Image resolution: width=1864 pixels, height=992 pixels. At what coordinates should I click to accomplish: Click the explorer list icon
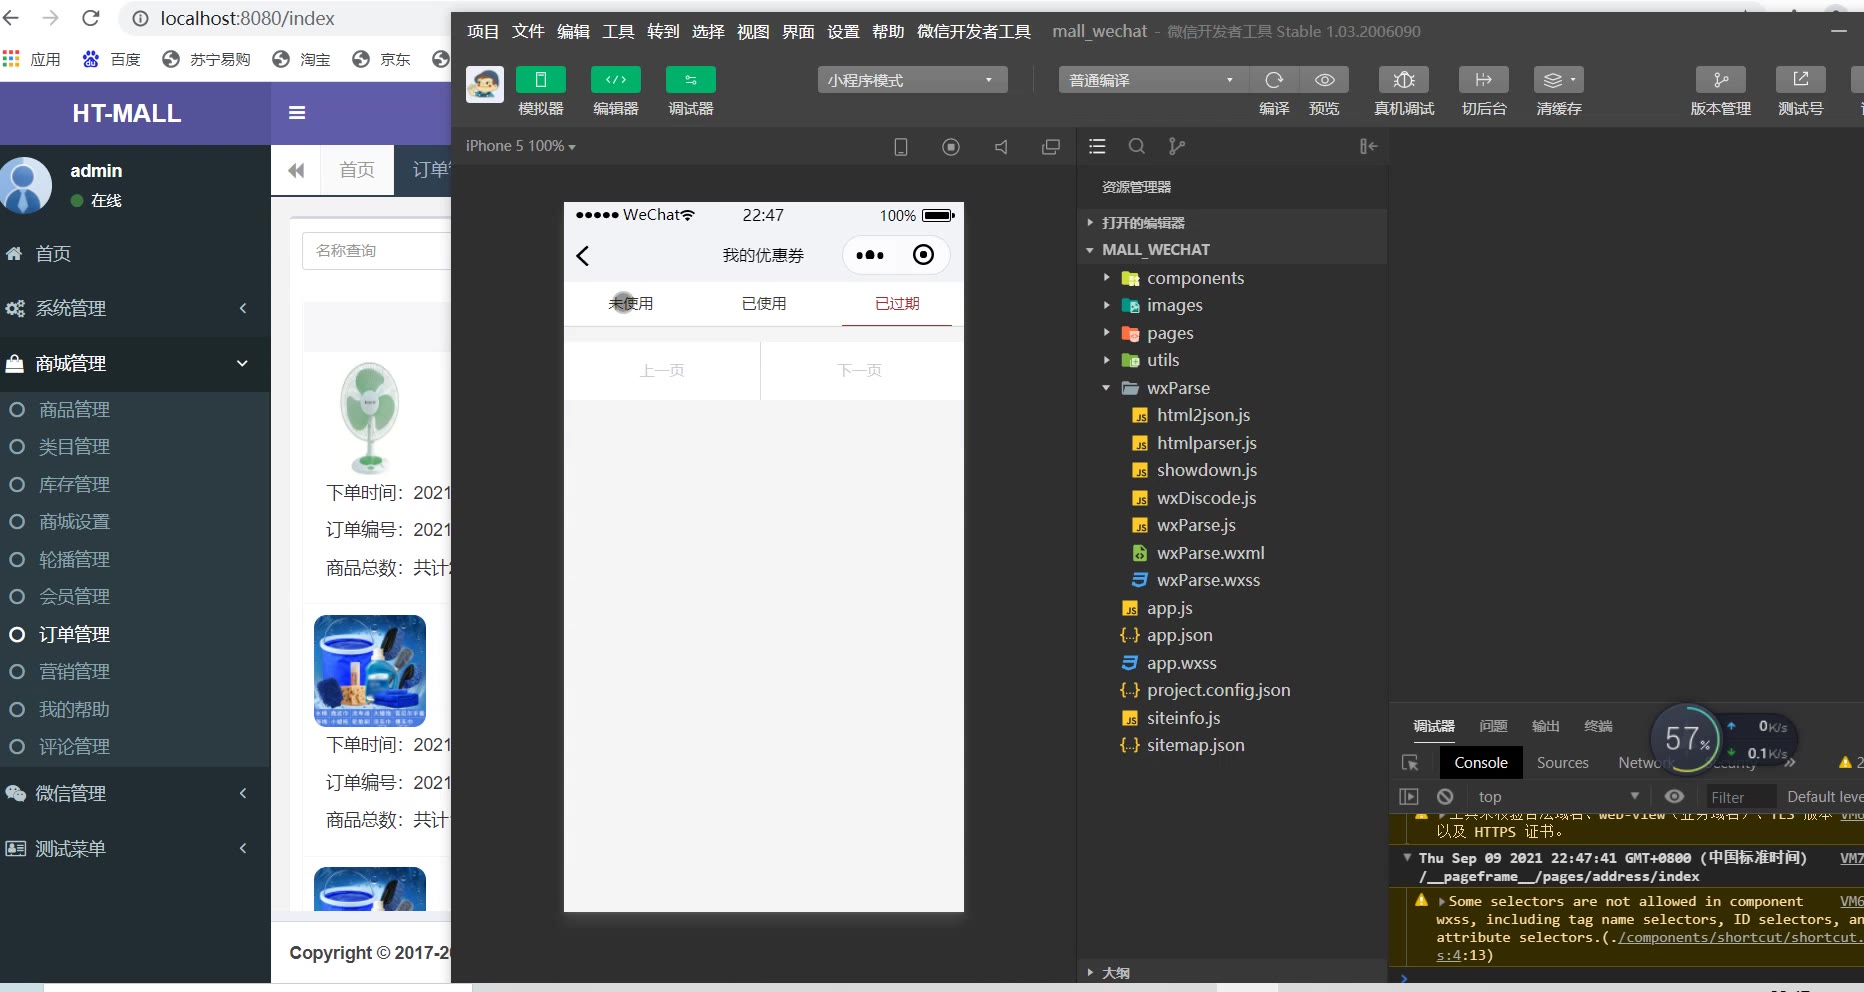tap(1097, 146)
